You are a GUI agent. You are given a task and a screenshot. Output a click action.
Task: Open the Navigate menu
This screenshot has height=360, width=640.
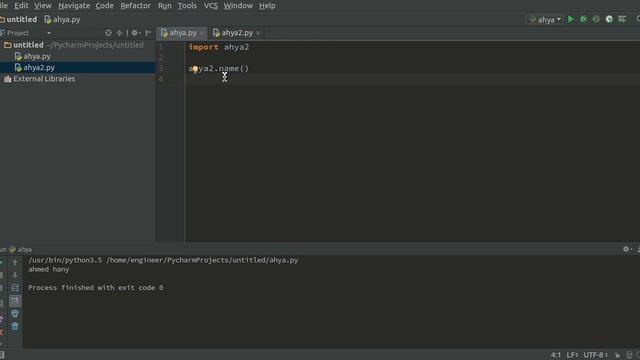74,6
